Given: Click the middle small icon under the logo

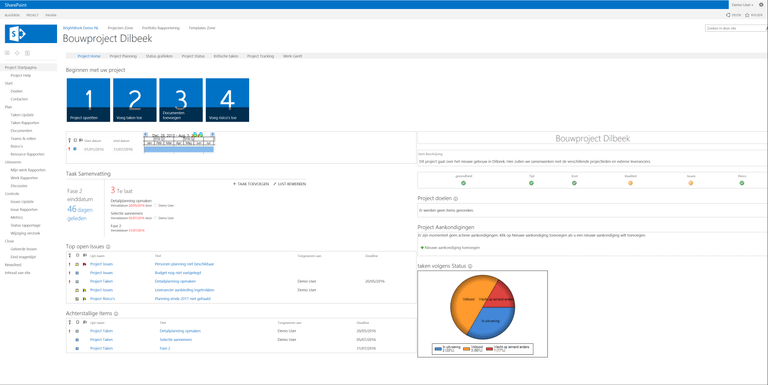Looking at the screenshot, I should click(17, 53).
